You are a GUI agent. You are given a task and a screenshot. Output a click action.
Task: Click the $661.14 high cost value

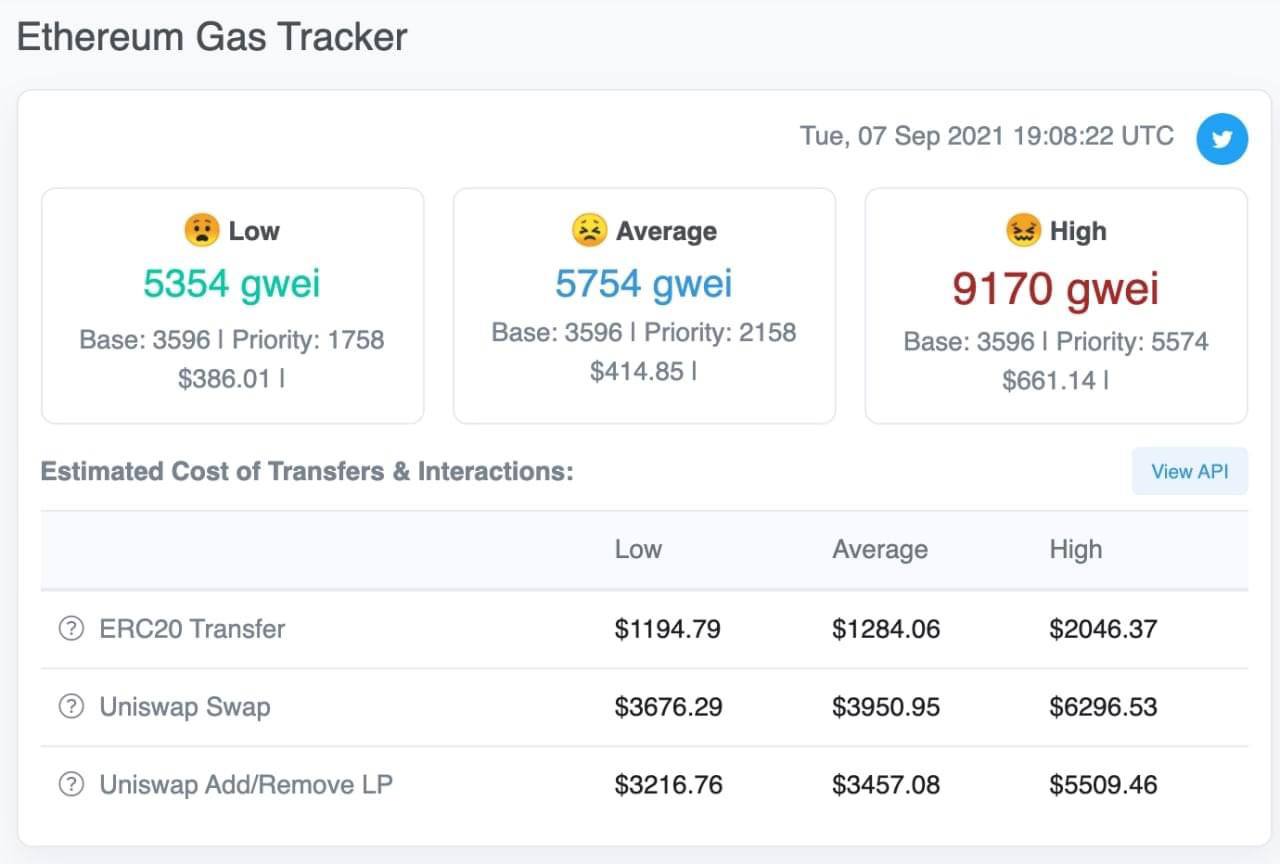click(x=1049, y=380)
